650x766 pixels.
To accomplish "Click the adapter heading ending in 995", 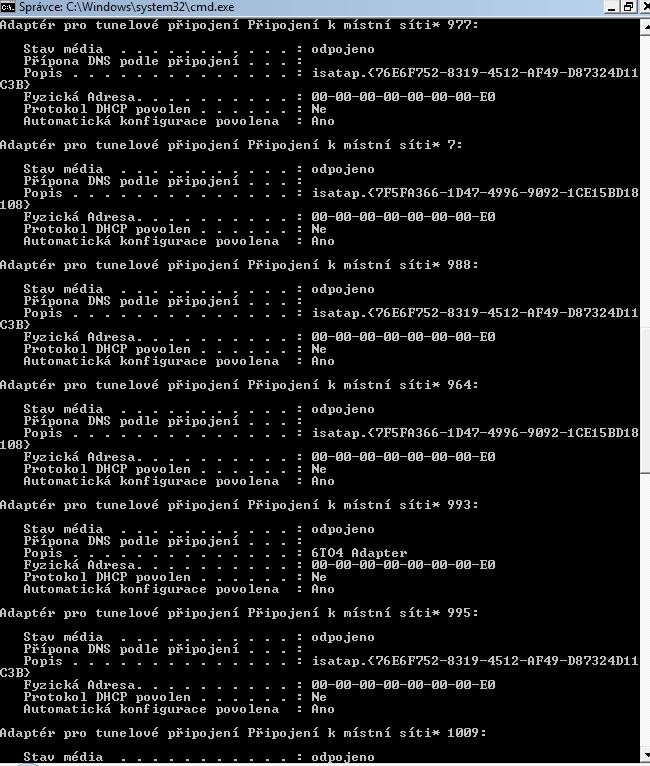I will 239,613.
